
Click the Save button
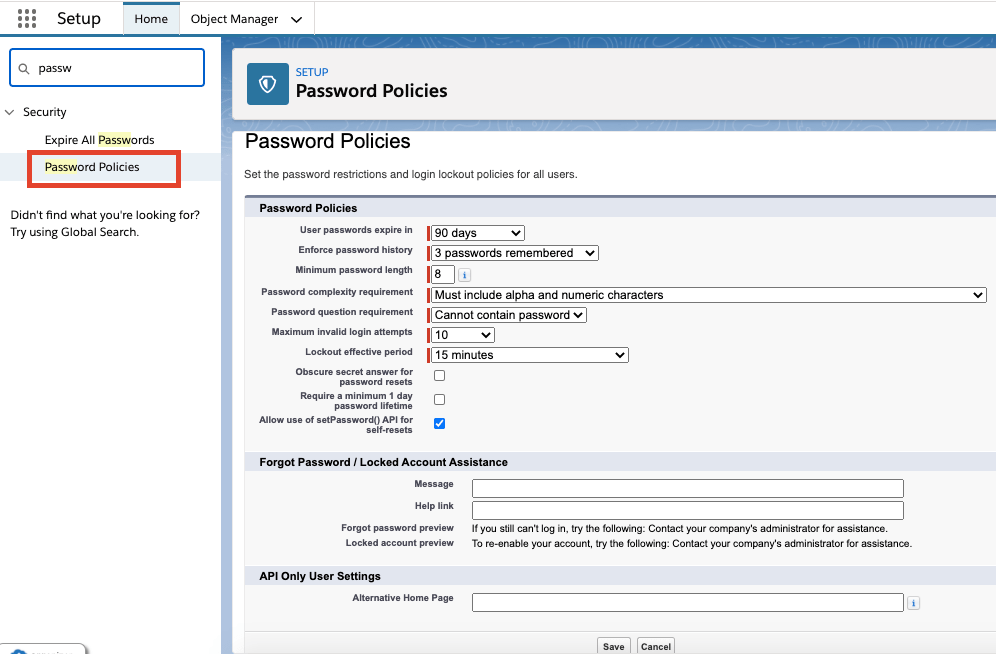coord(613,646)
